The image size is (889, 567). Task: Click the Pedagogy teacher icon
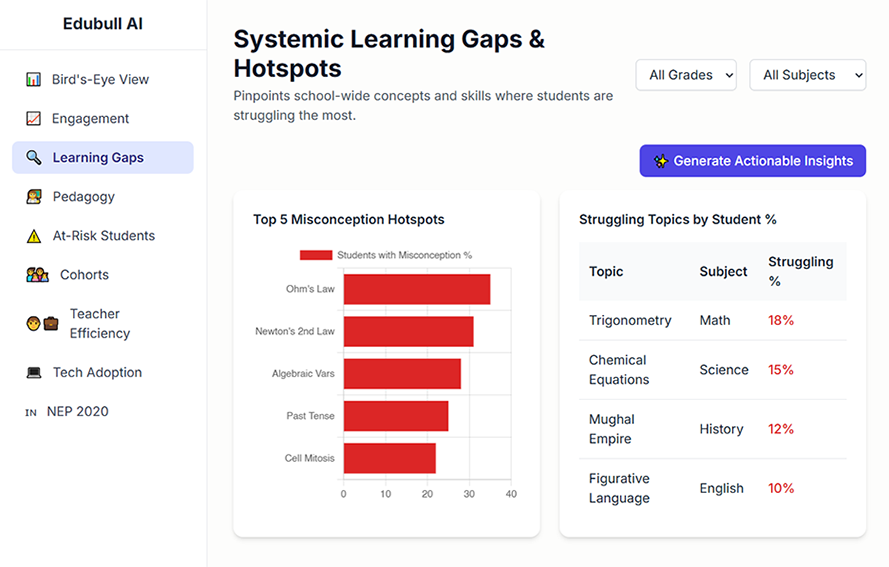pos(34,197)
